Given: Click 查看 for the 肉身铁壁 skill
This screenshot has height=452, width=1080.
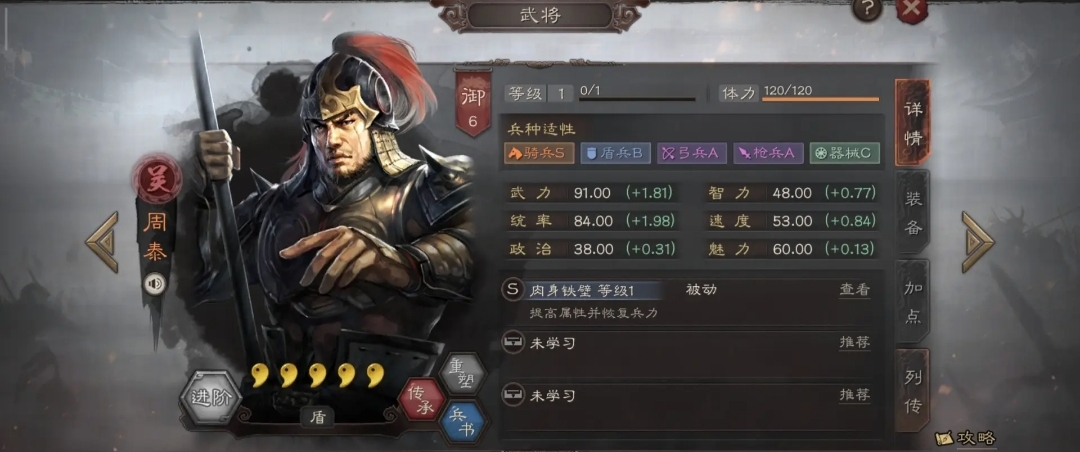Looking at the screenshot, I should click(x=854, y=290).
